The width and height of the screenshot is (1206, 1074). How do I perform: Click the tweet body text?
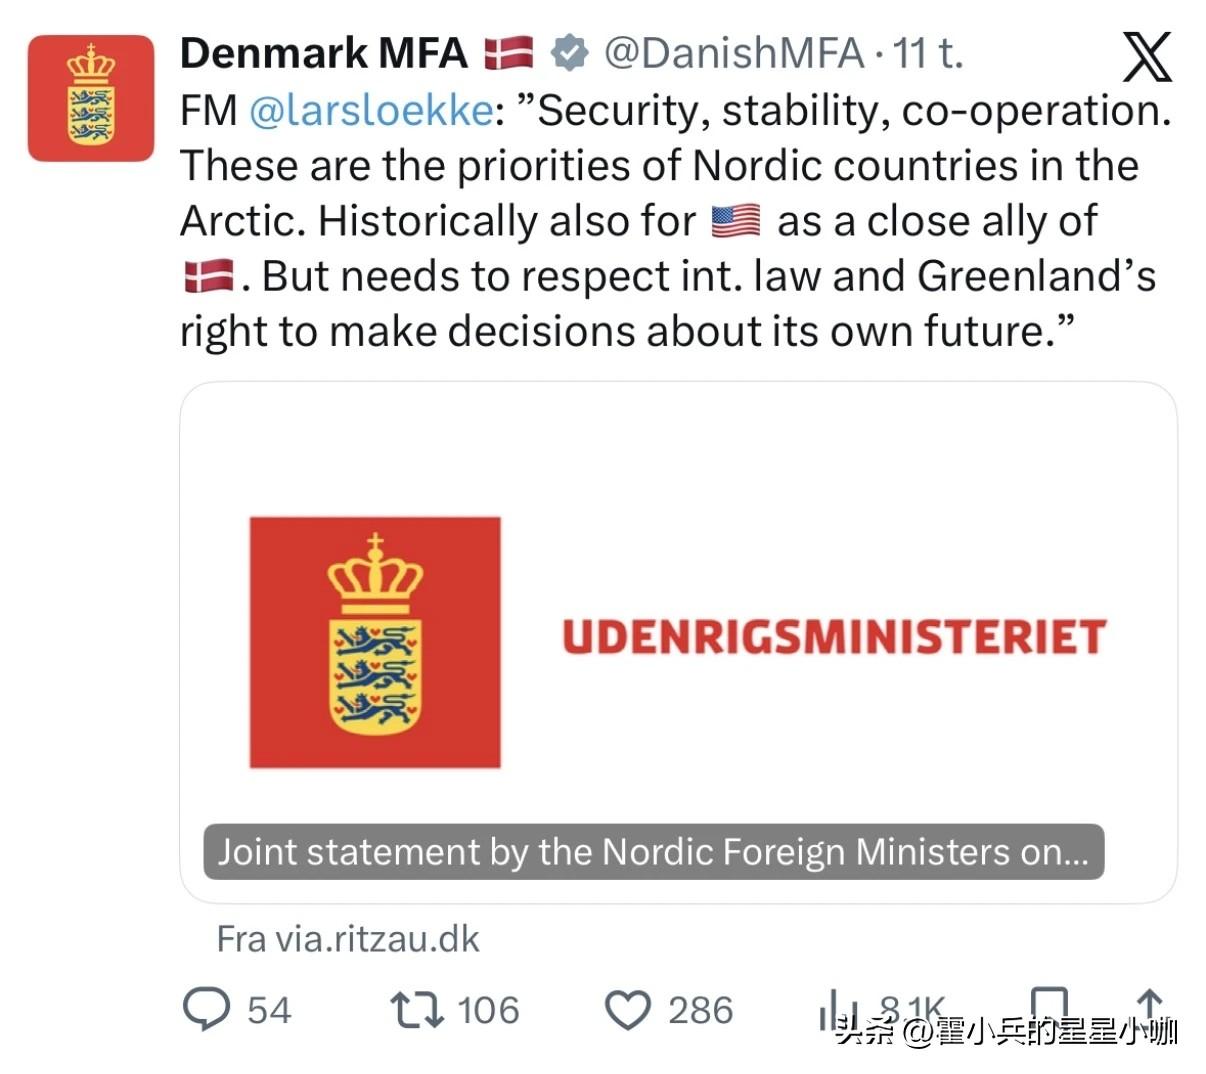[x=660, y=222]
